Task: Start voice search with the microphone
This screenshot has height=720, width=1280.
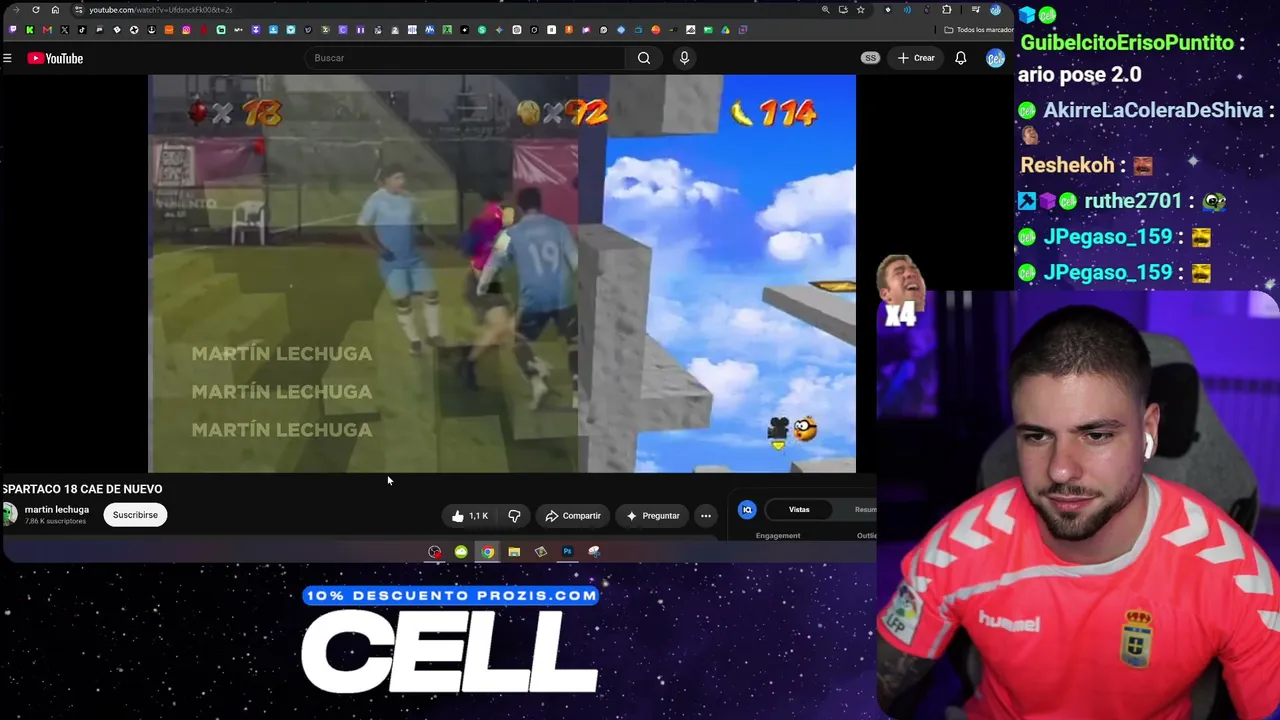Action: coord(684,58)
